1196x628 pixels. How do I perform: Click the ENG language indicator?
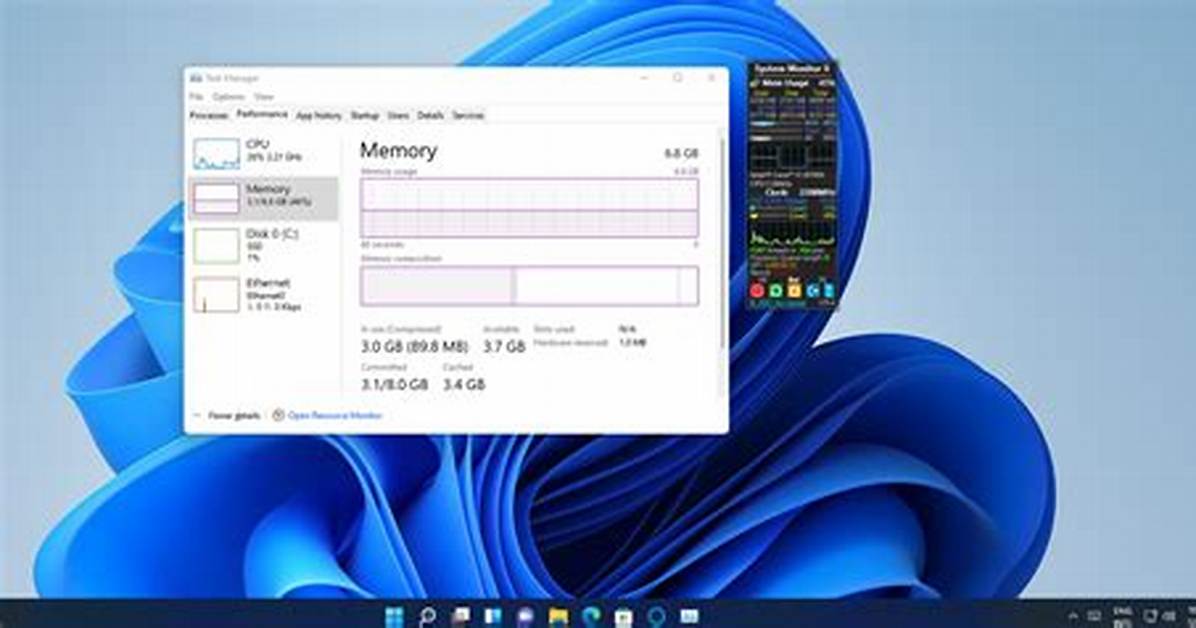click(x=1122, y=616)
